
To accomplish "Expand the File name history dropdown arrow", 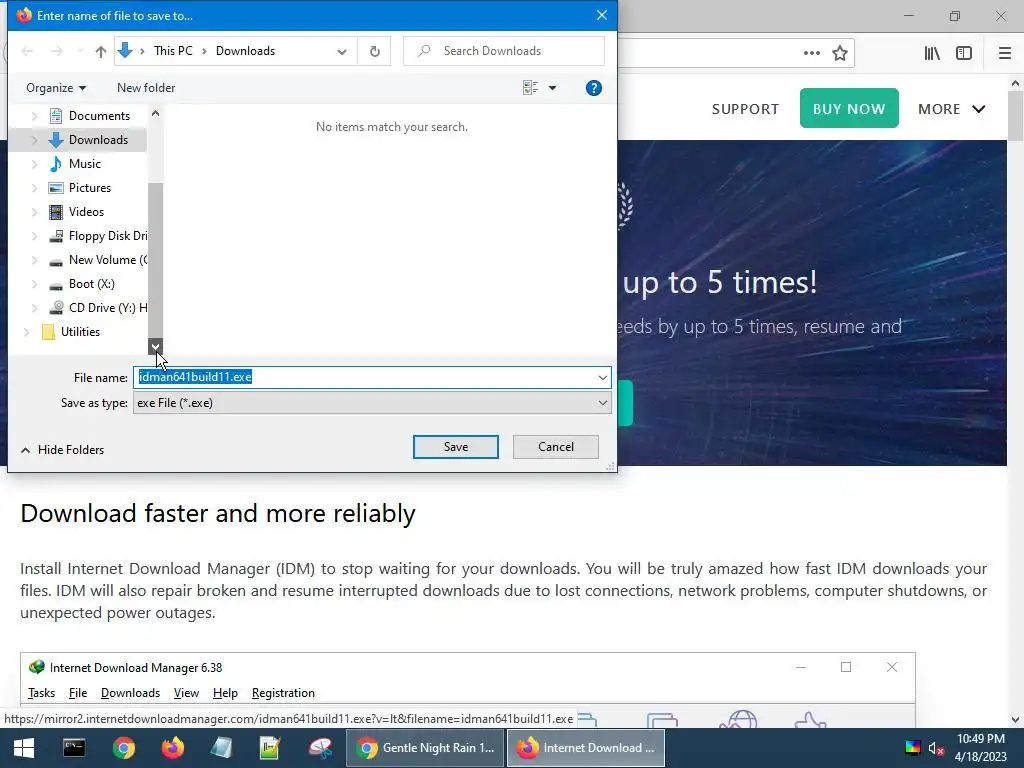I will point(603,377).
